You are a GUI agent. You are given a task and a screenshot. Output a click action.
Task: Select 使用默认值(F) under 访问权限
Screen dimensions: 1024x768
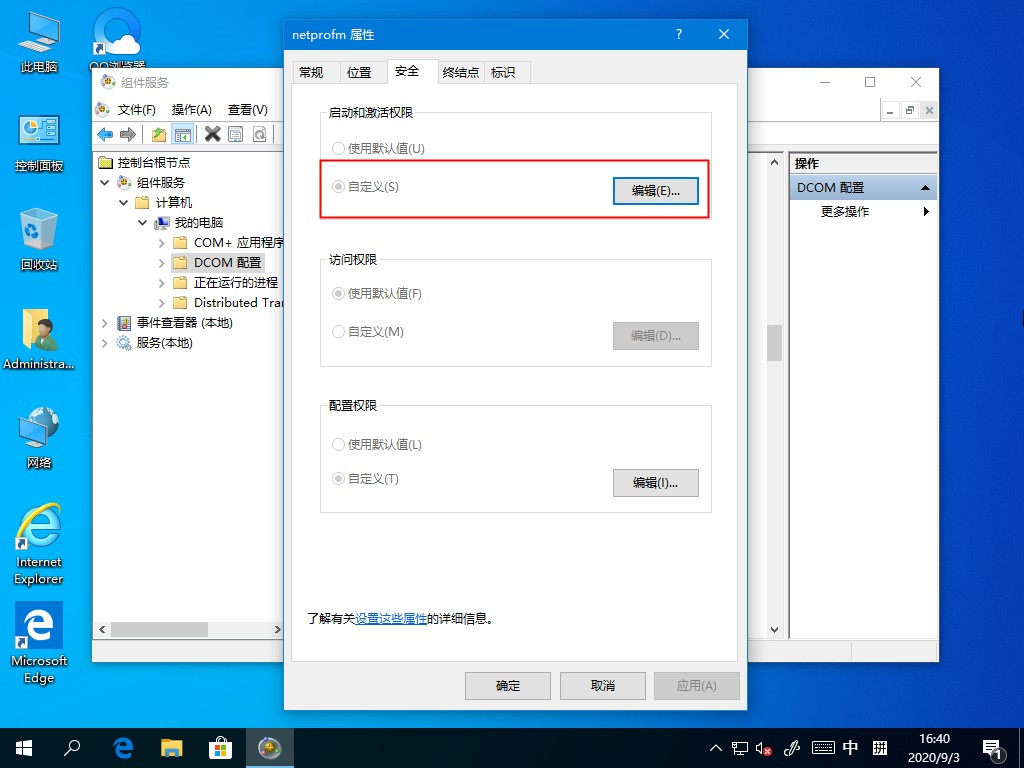(x=338, y=294)
